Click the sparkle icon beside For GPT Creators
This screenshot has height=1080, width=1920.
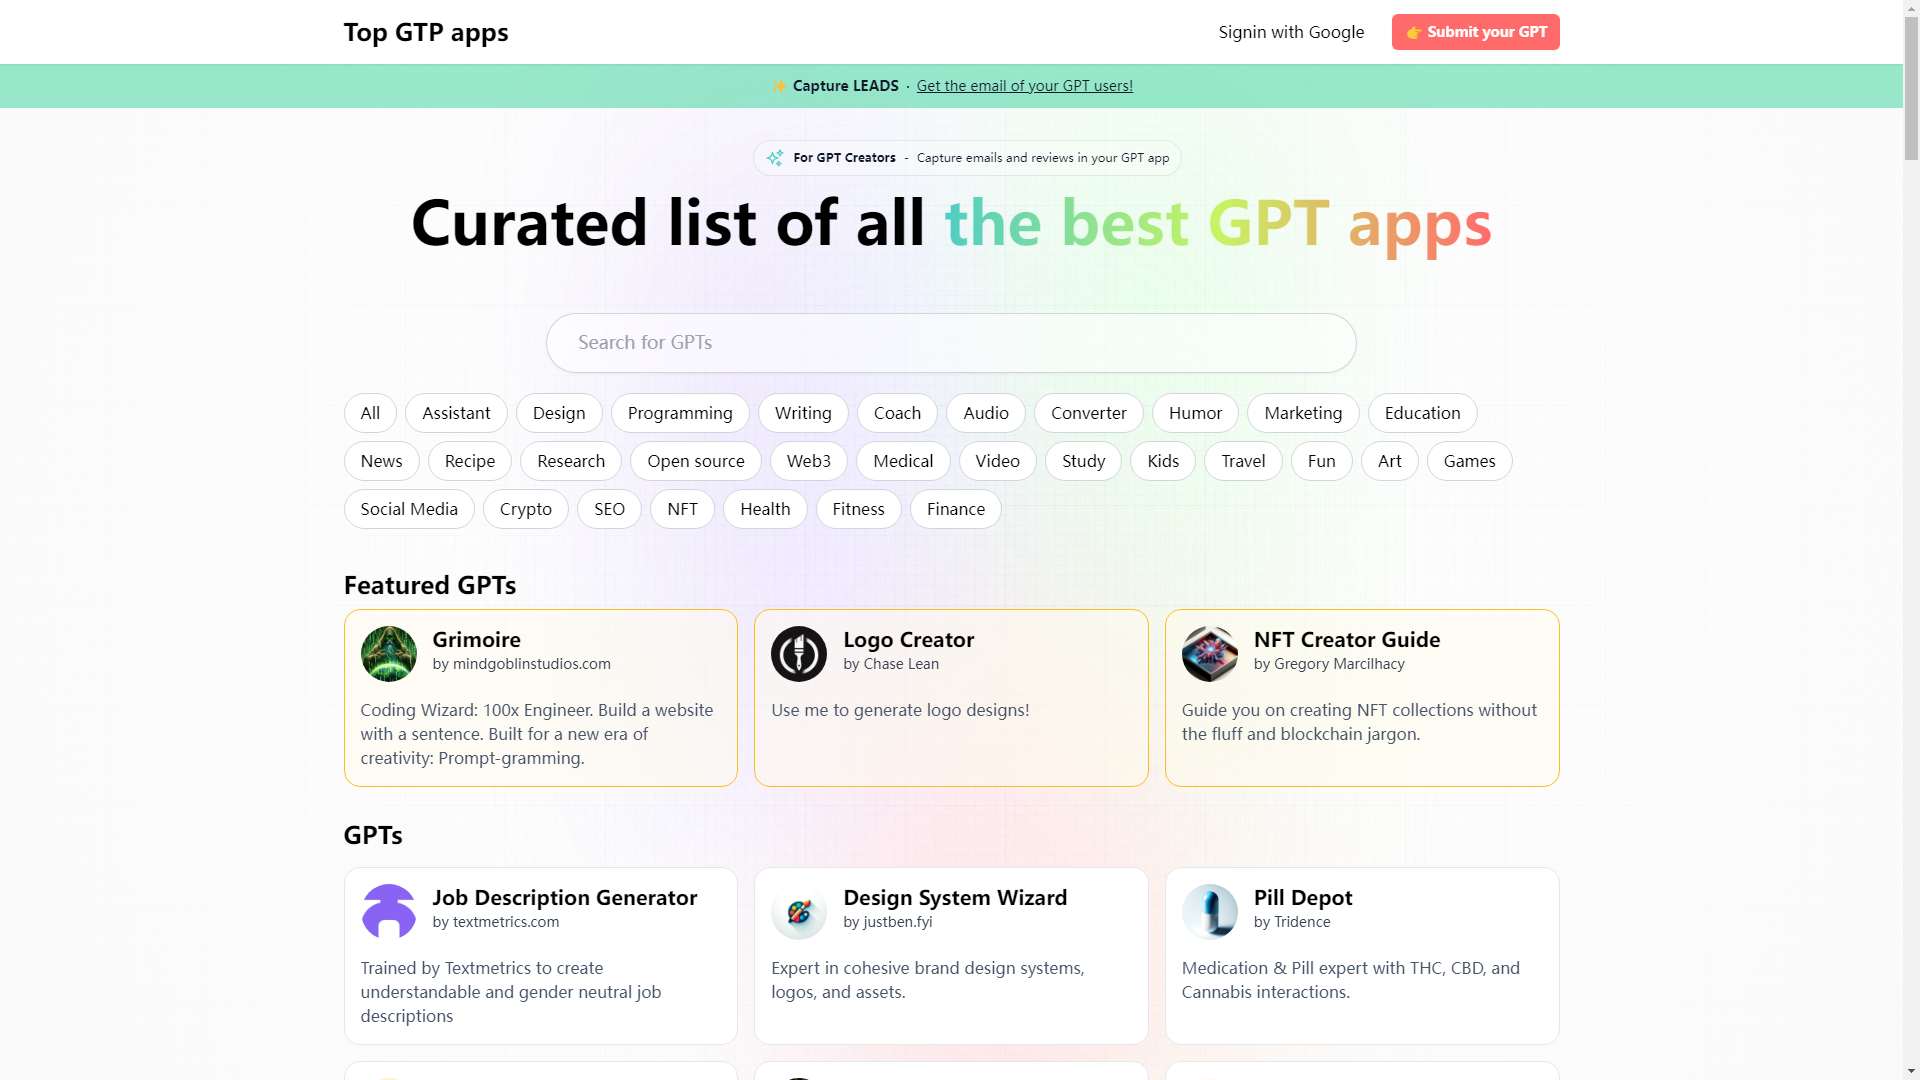(x=775, y=158)
